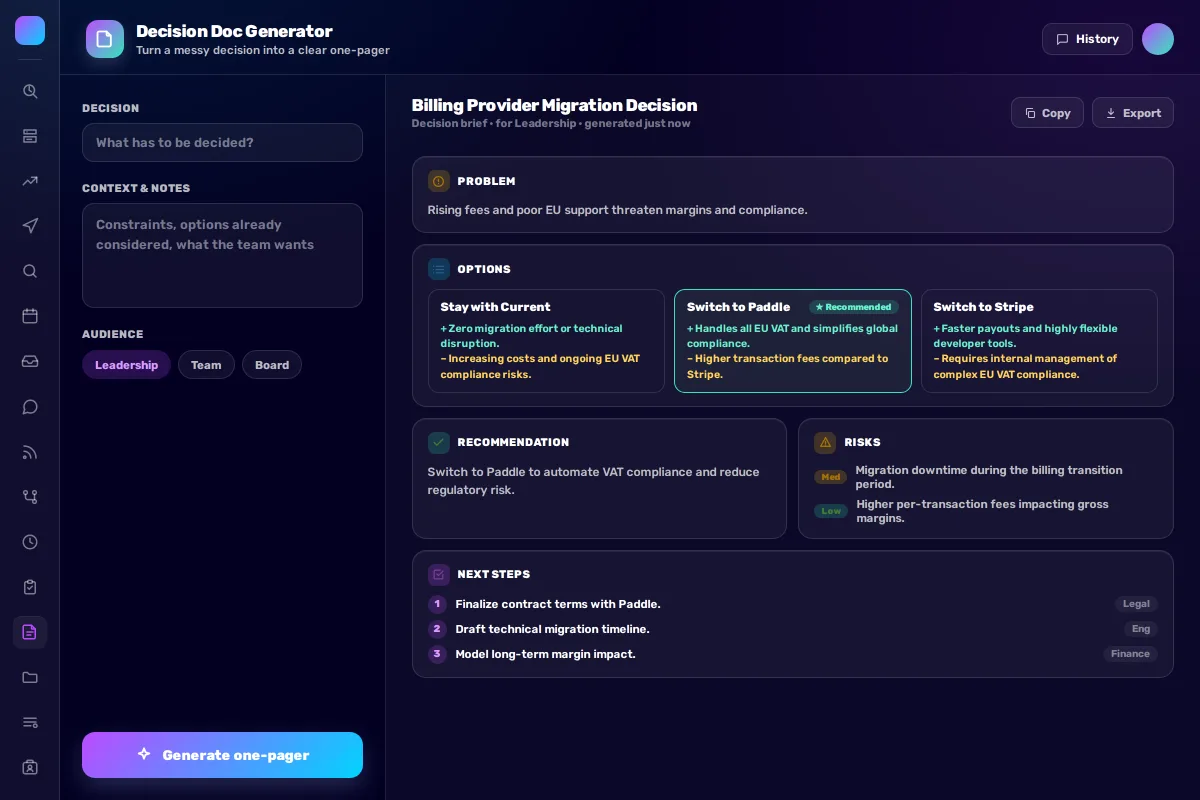Click the Problem section alert icon
This screenshot has height=800, width=1200.
[x=439, y=181]
